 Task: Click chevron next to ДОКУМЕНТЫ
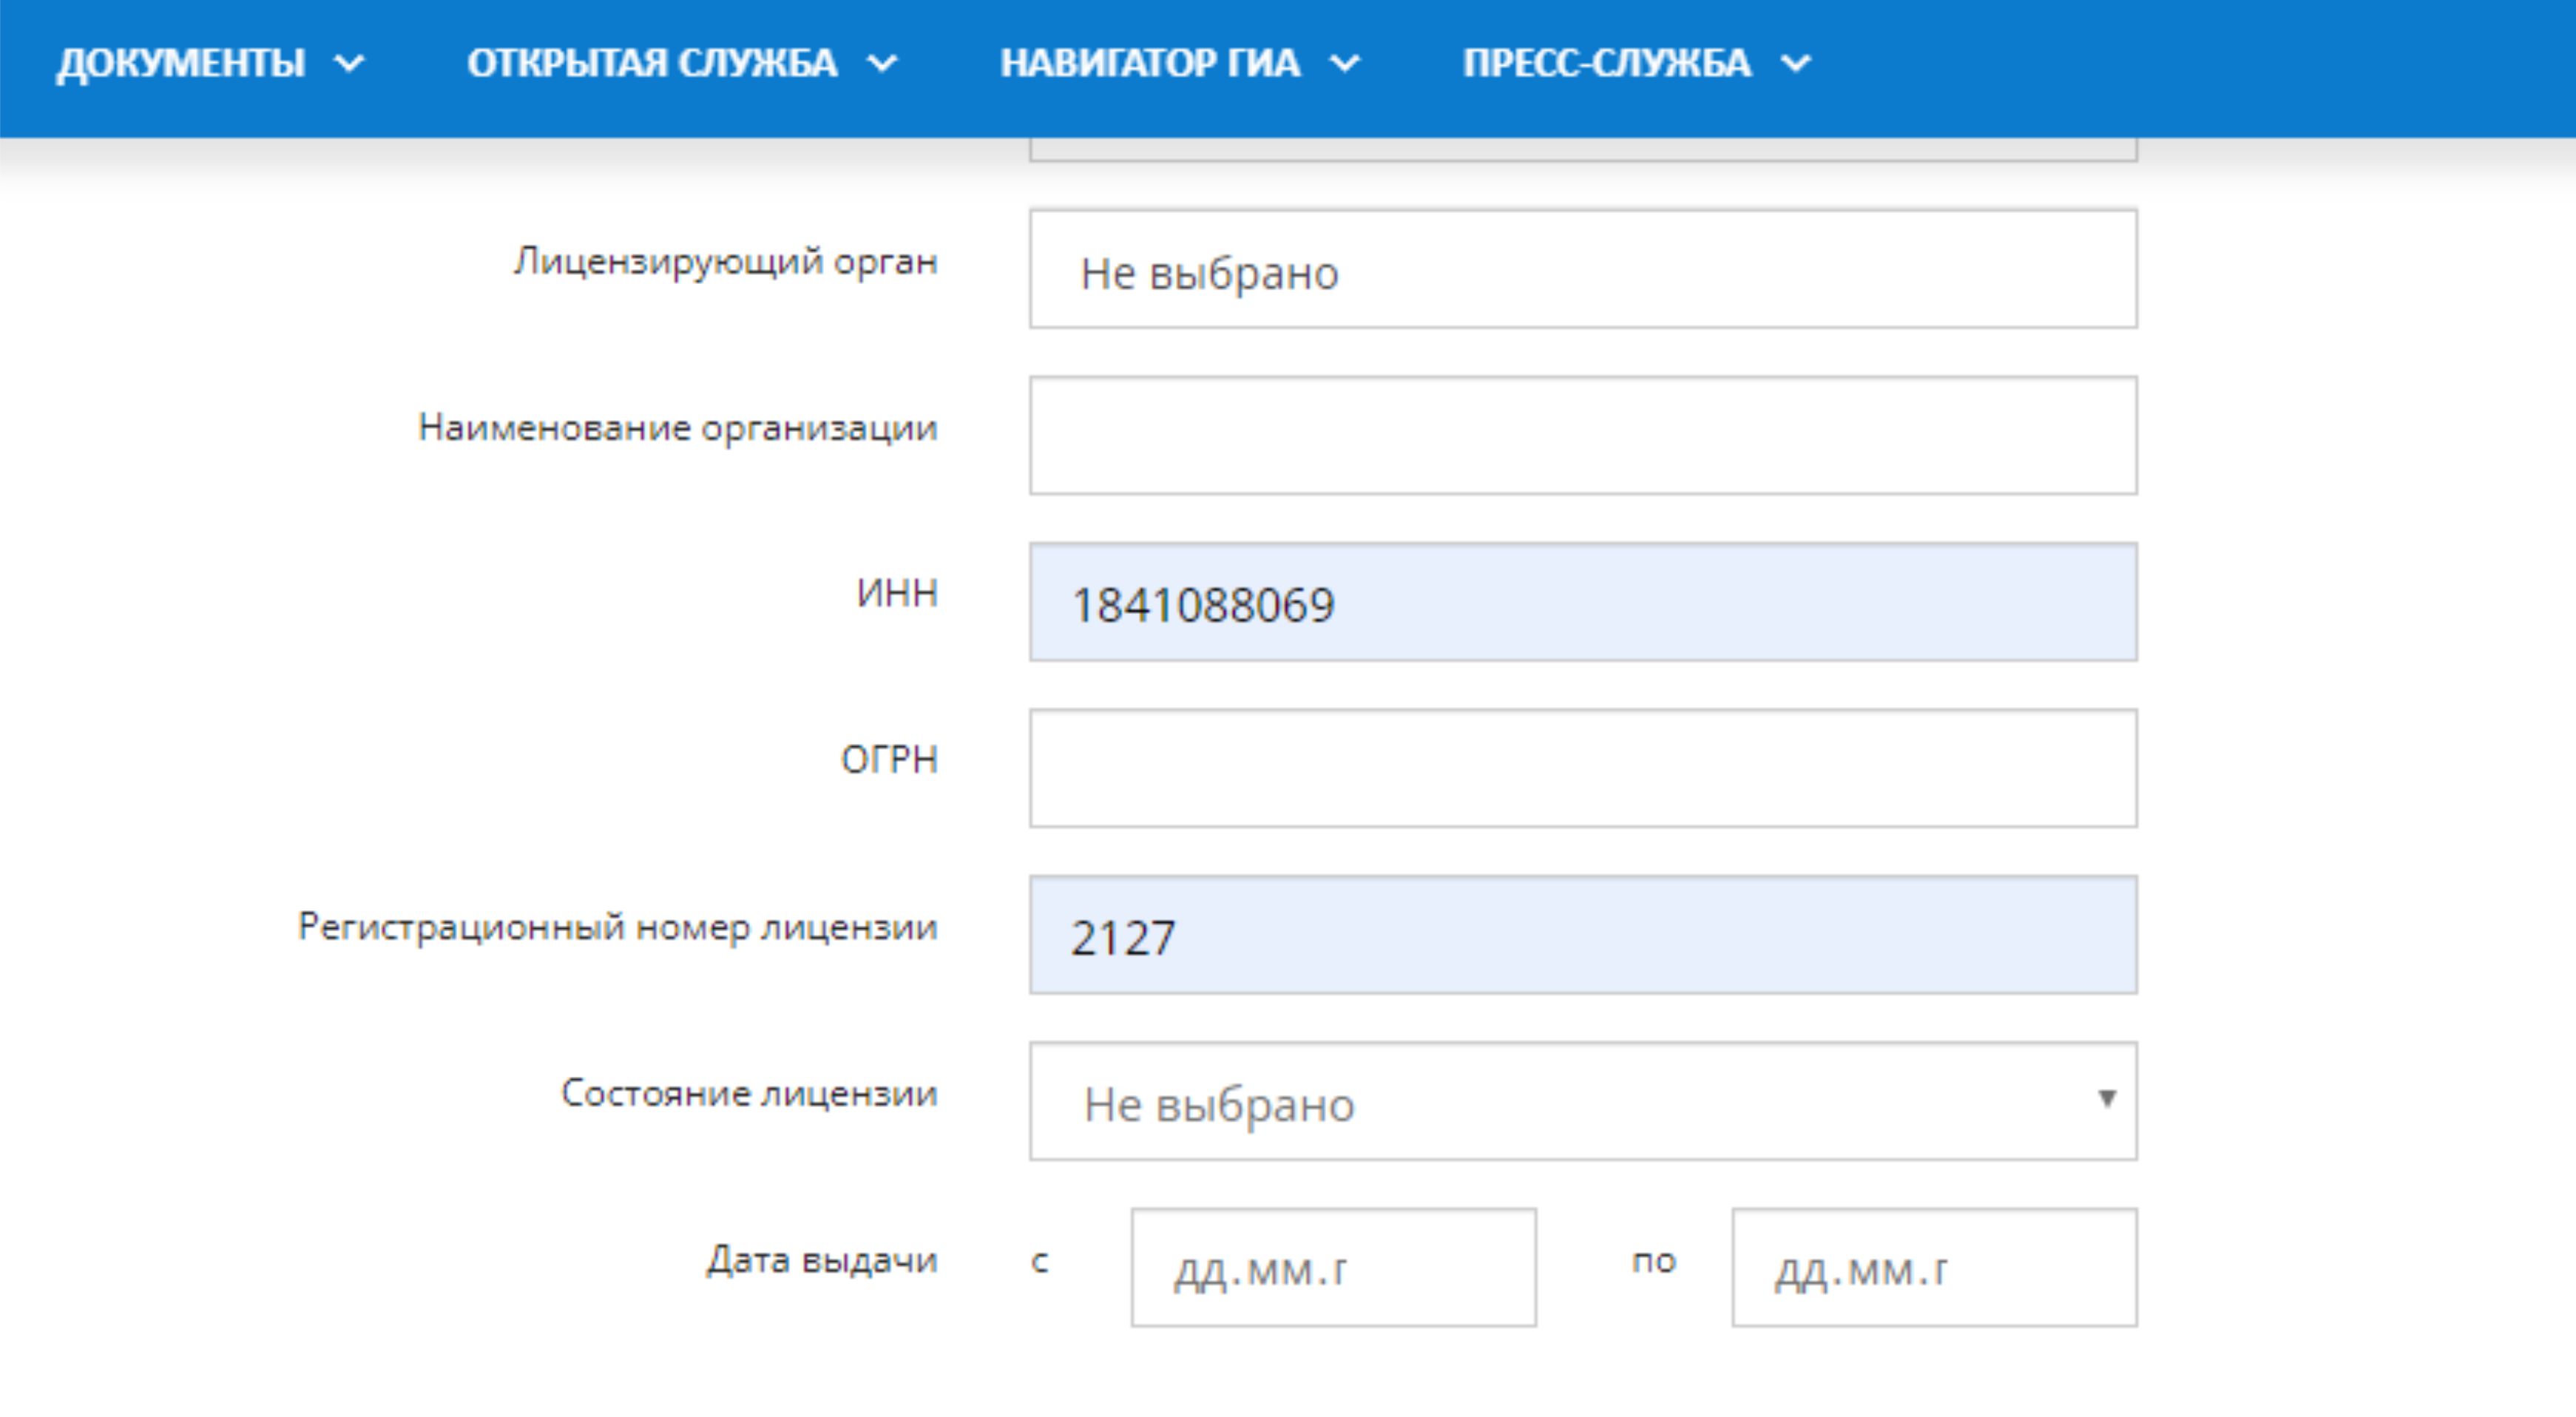pos(349,64)
